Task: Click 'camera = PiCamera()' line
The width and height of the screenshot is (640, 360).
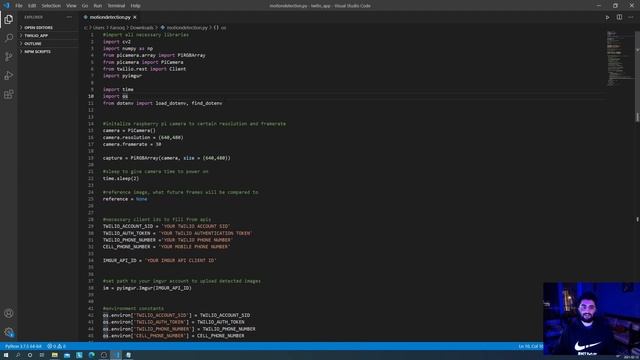Action: click(x=129, y=131)
